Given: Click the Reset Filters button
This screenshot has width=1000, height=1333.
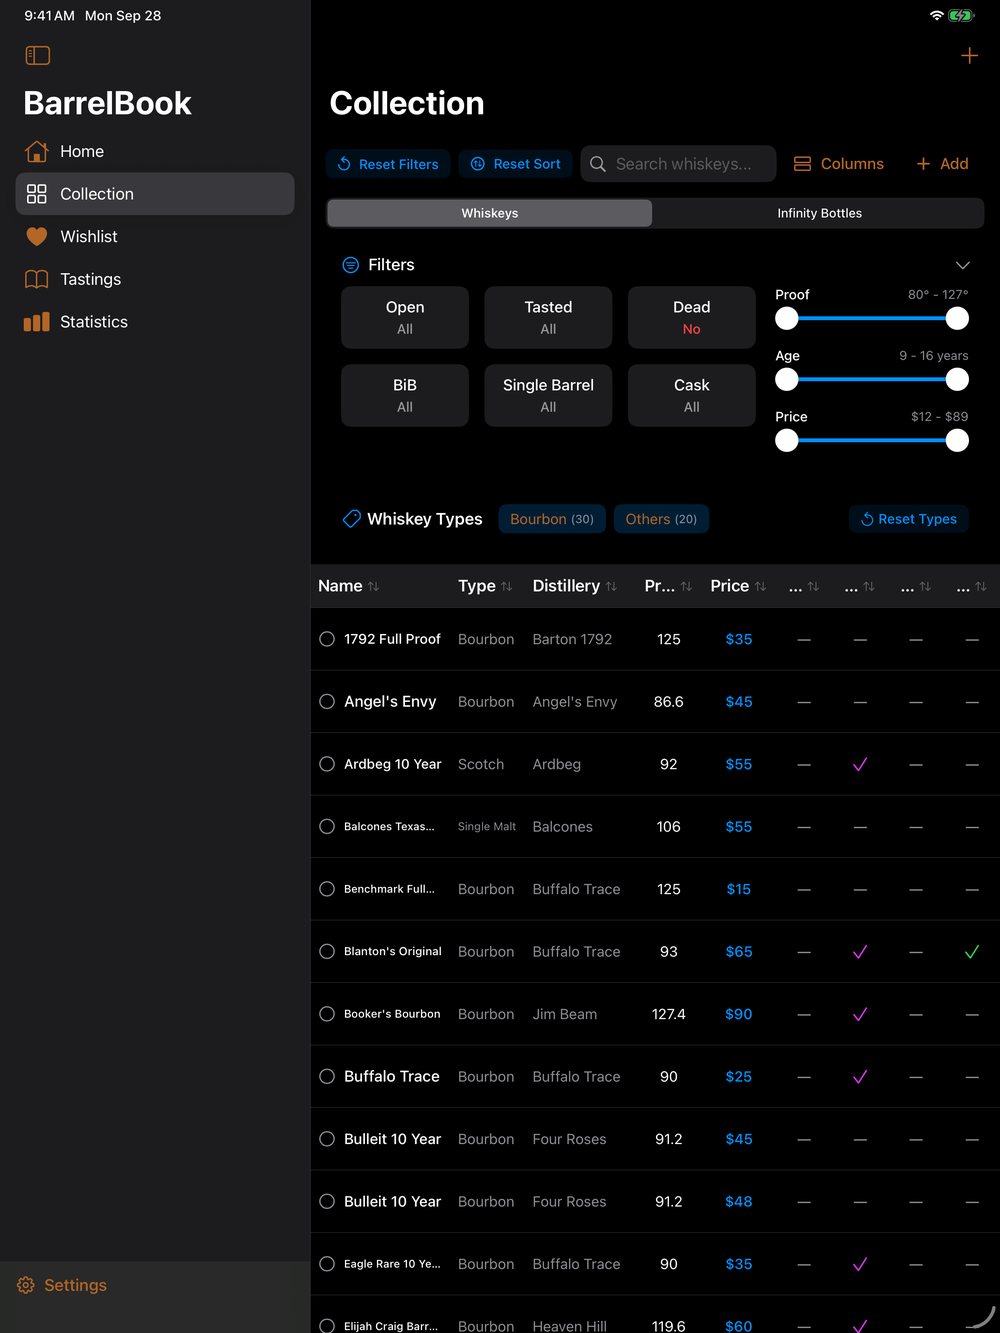Looking at the screenshot, I should tap(388, 164).
